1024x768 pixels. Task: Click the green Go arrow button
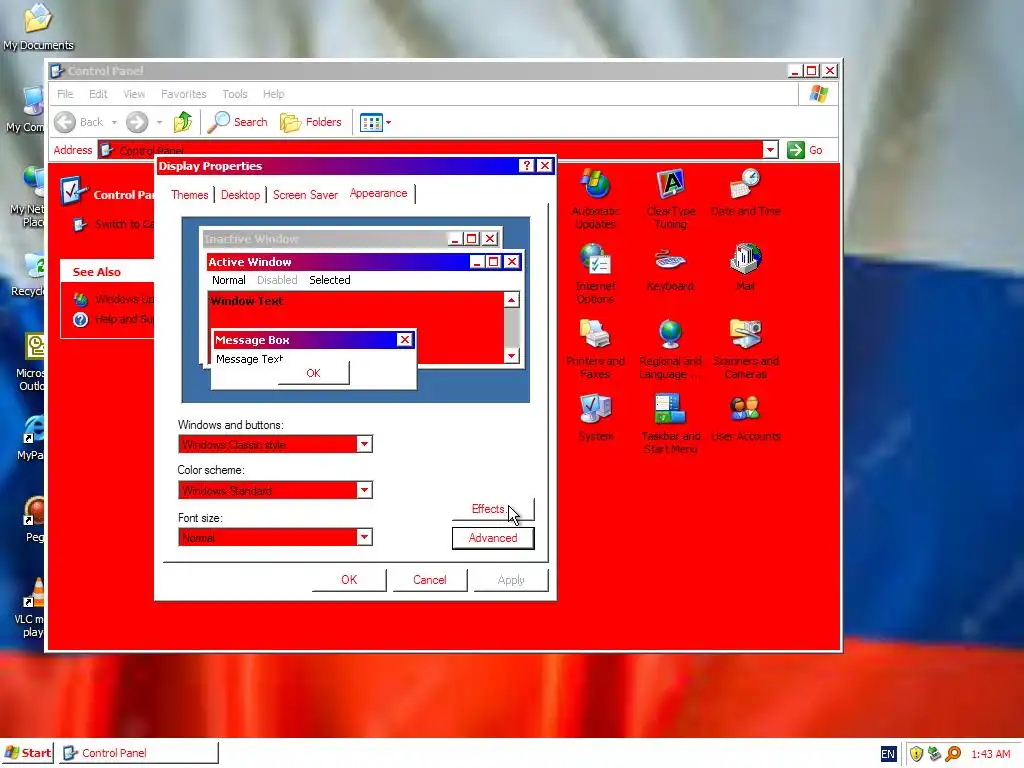(x=795, y=150)
